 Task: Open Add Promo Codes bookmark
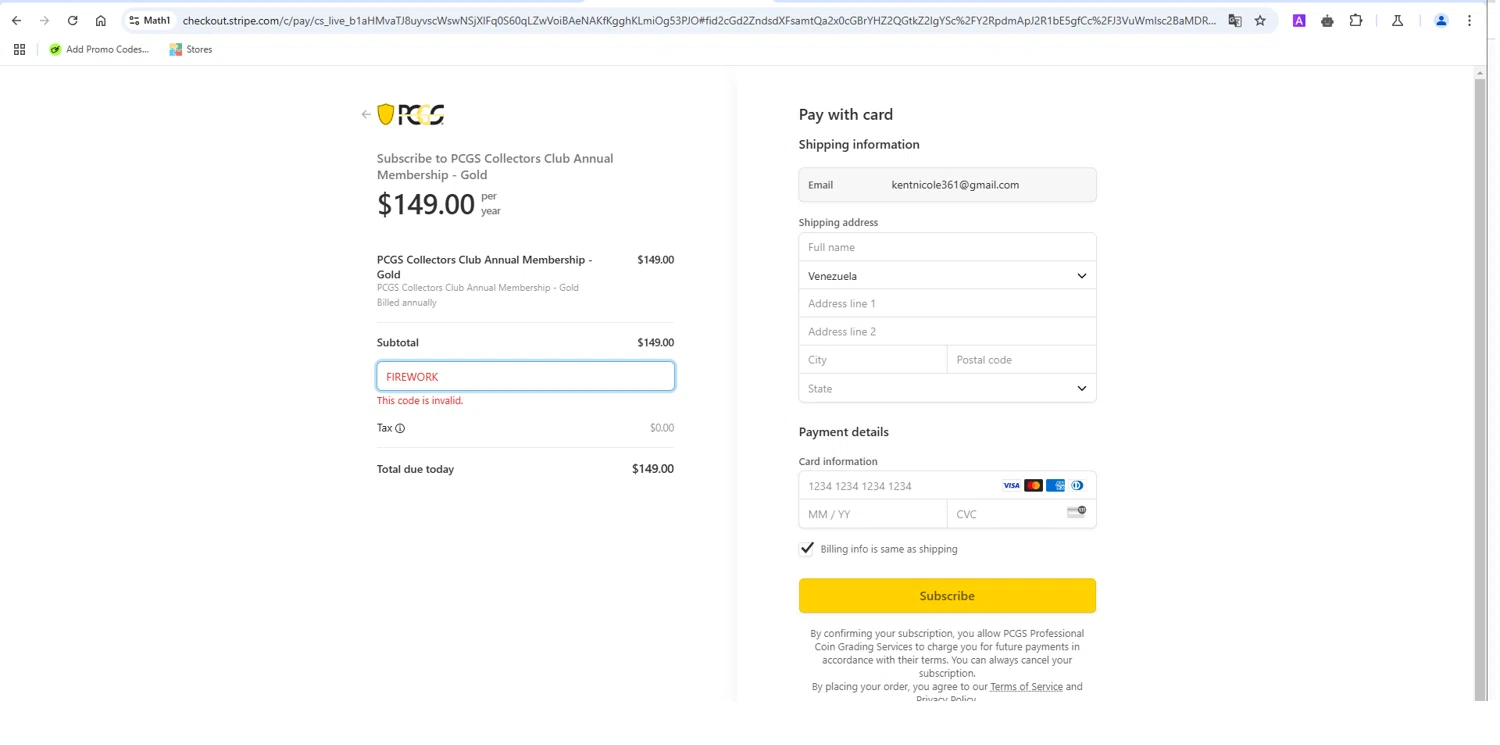click(x=99, y=49)
